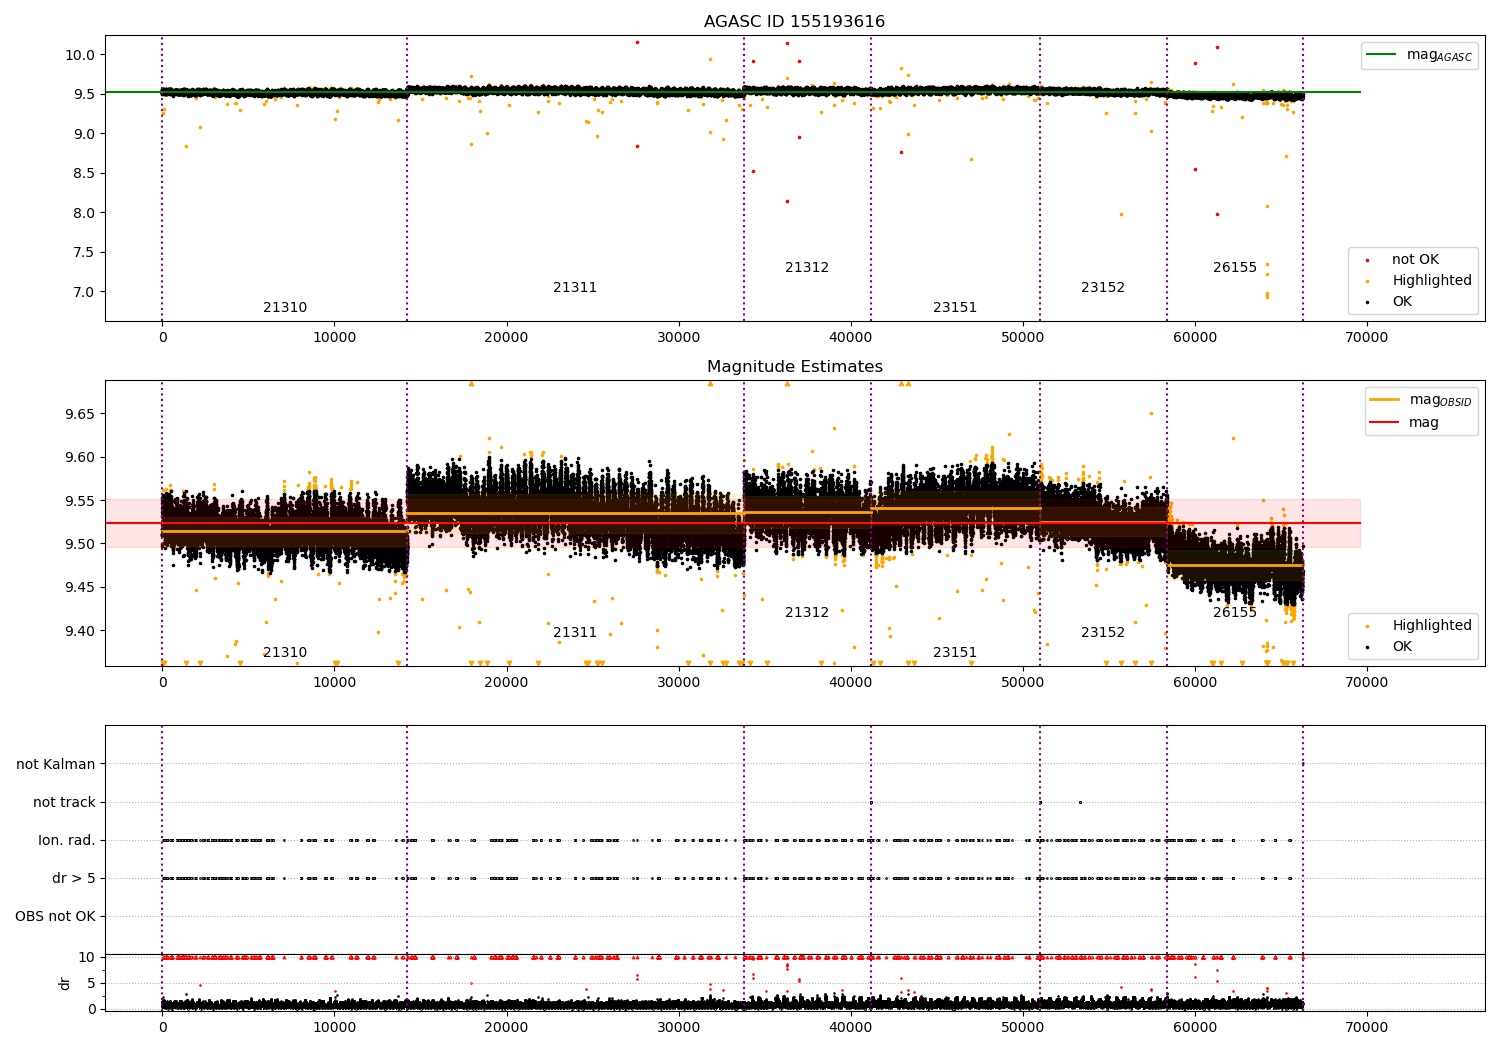Click the plot title 'AGASC ID 155193616'
The height and width of the screenshot is (1050, 1500).
[x=794, y=22]
